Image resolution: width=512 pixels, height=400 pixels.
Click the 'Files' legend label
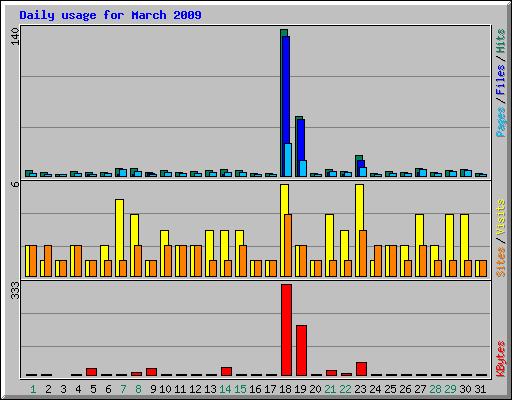pyautogui.click(x=500, y=80)
